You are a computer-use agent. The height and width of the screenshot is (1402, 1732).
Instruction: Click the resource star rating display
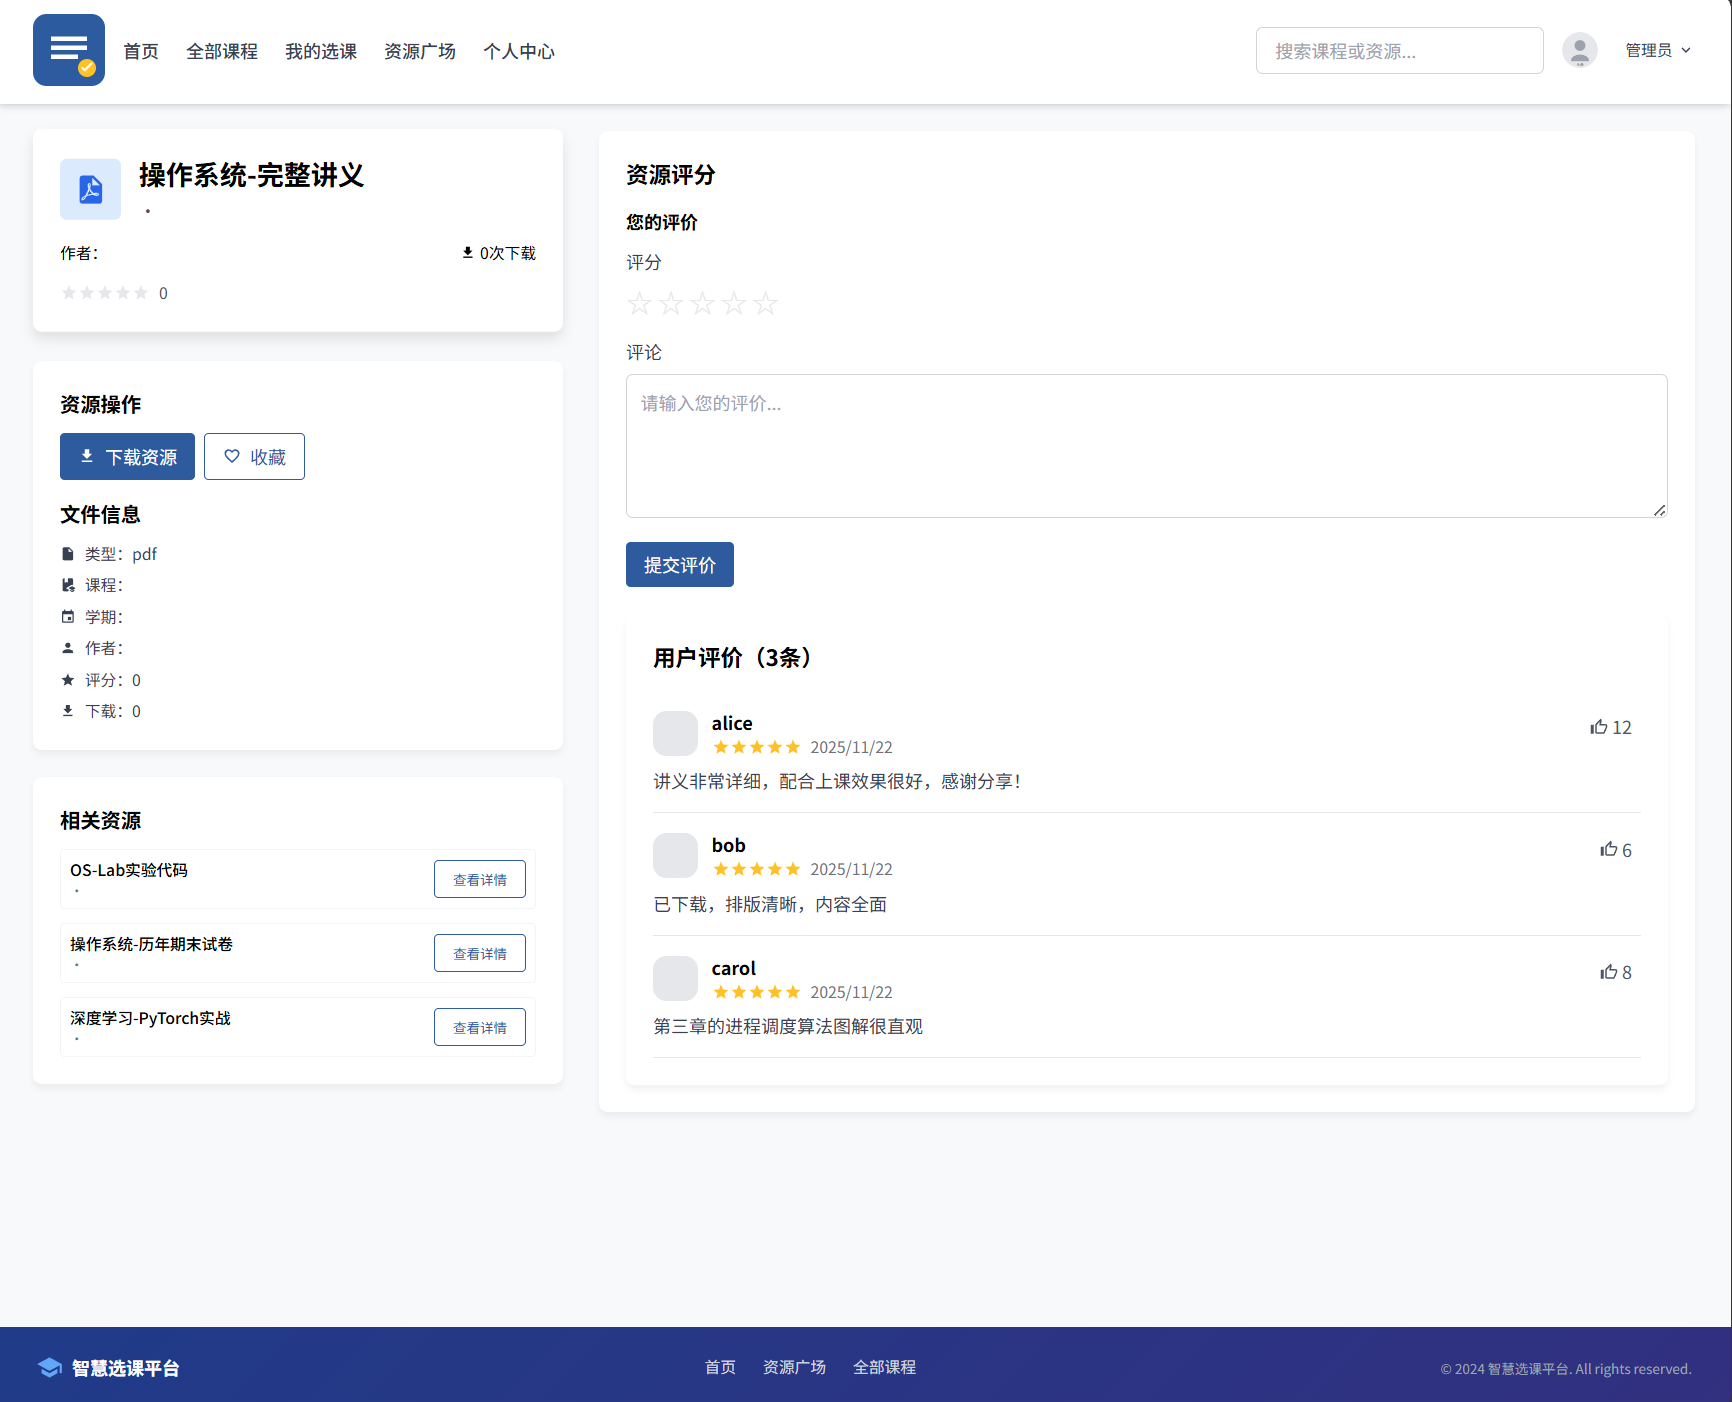pyautogui.click(x=105, y=293)
